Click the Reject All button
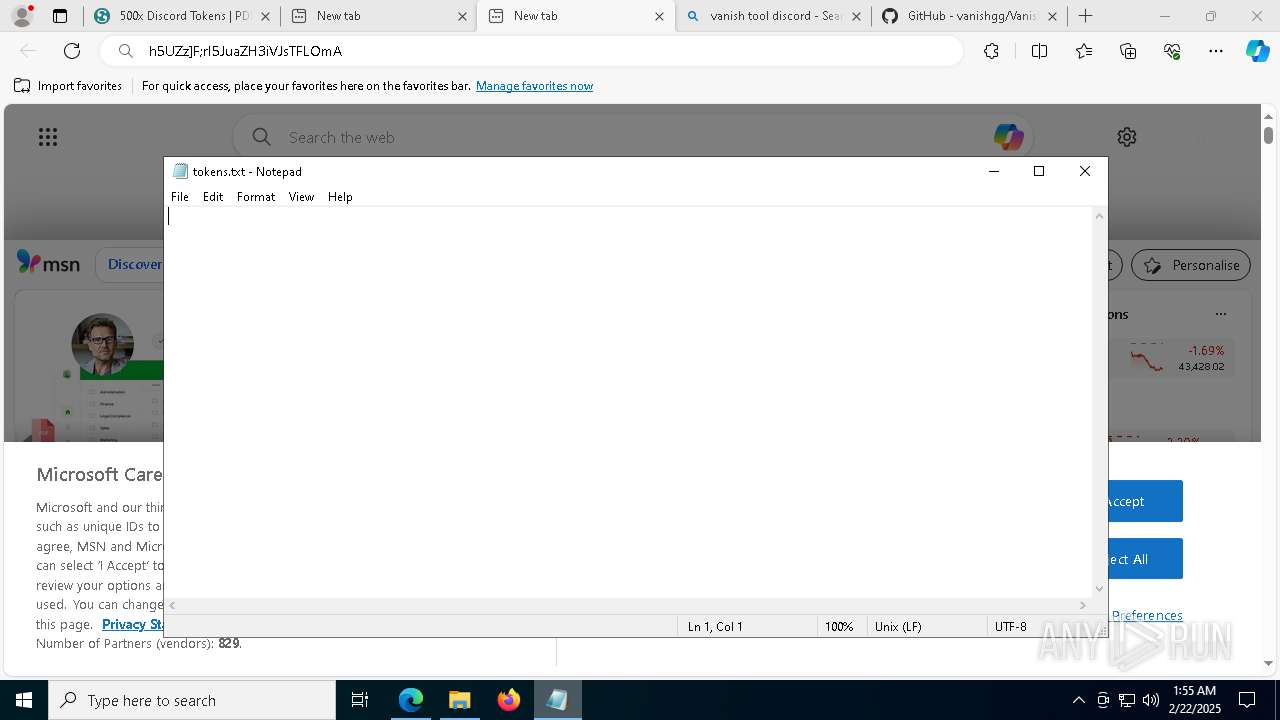Screen dimensions: 1280x720 point(1145,559)
